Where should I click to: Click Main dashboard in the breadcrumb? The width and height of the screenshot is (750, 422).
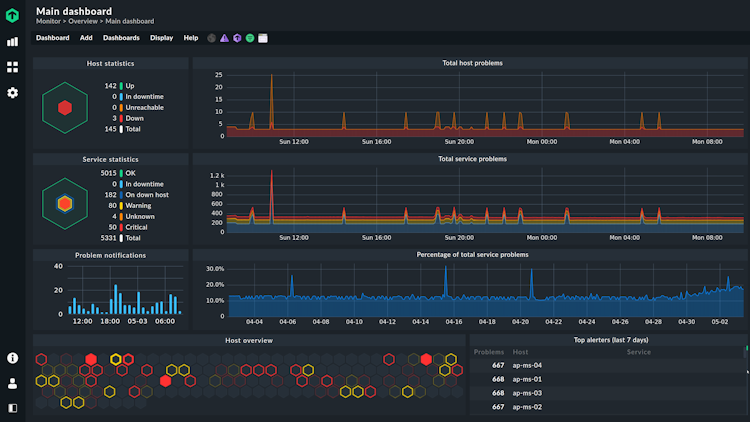tap(130, 21)
